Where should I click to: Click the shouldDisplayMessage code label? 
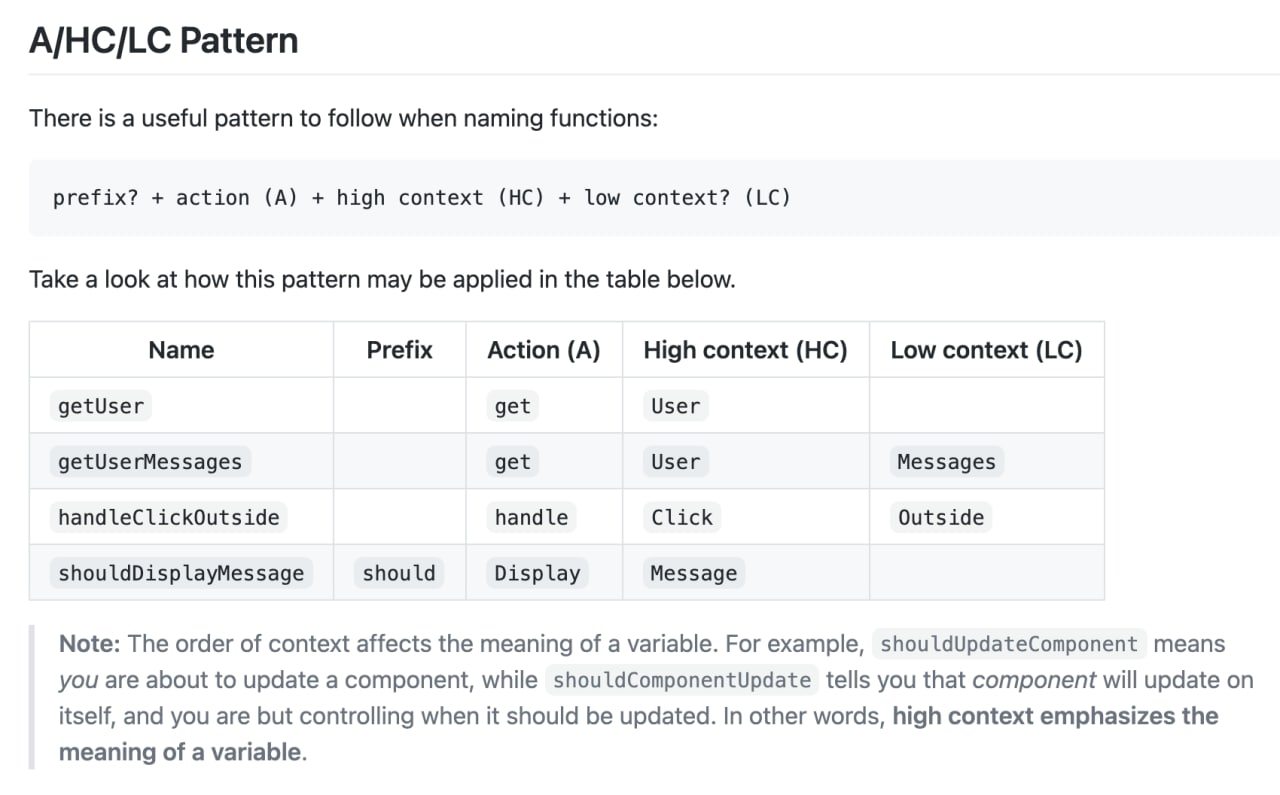(x=181, y=573)
